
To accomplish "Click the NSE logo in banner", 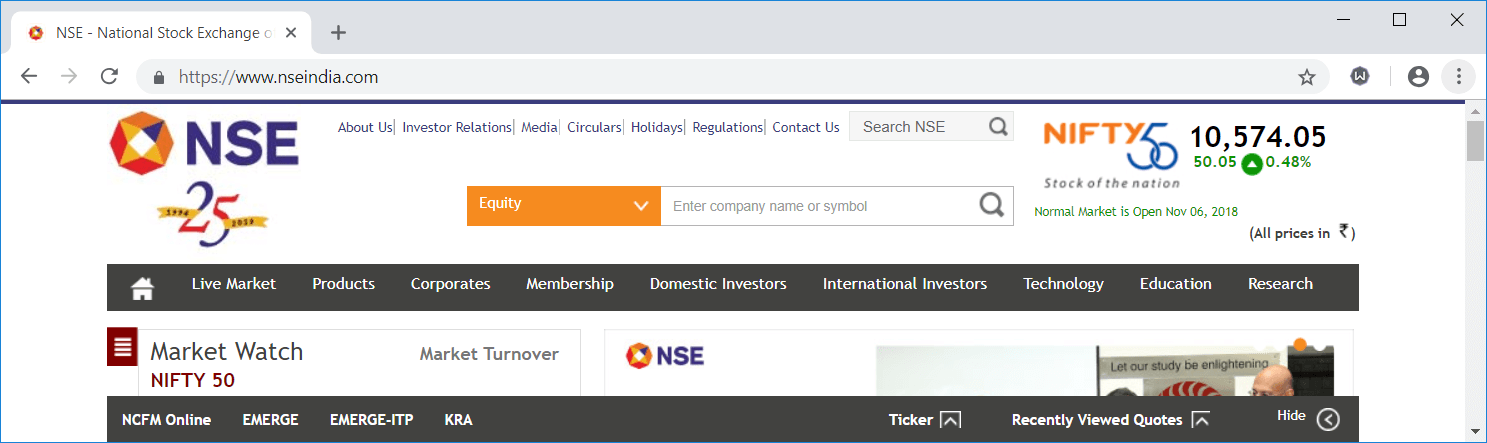I will click(x=665, y=355).
